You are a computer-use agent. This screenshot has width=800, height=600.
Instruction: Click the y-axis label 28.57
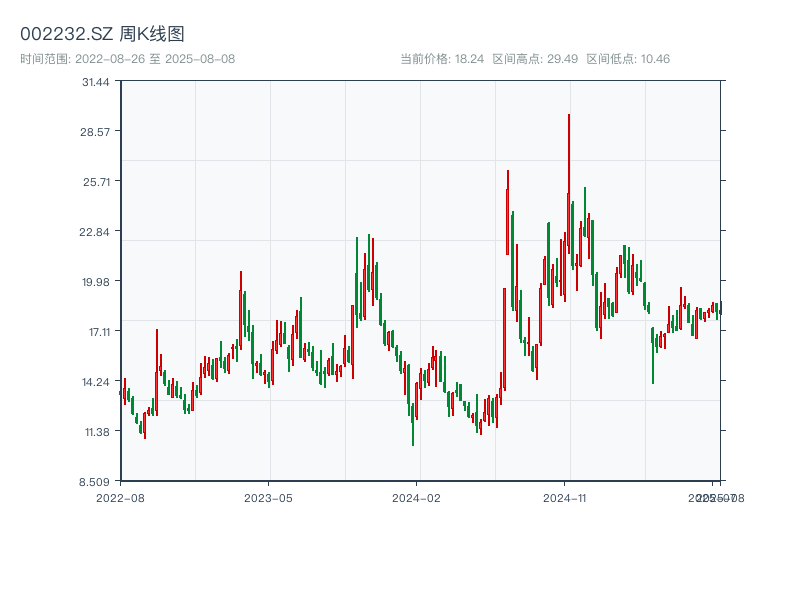(x=95, y=132)
